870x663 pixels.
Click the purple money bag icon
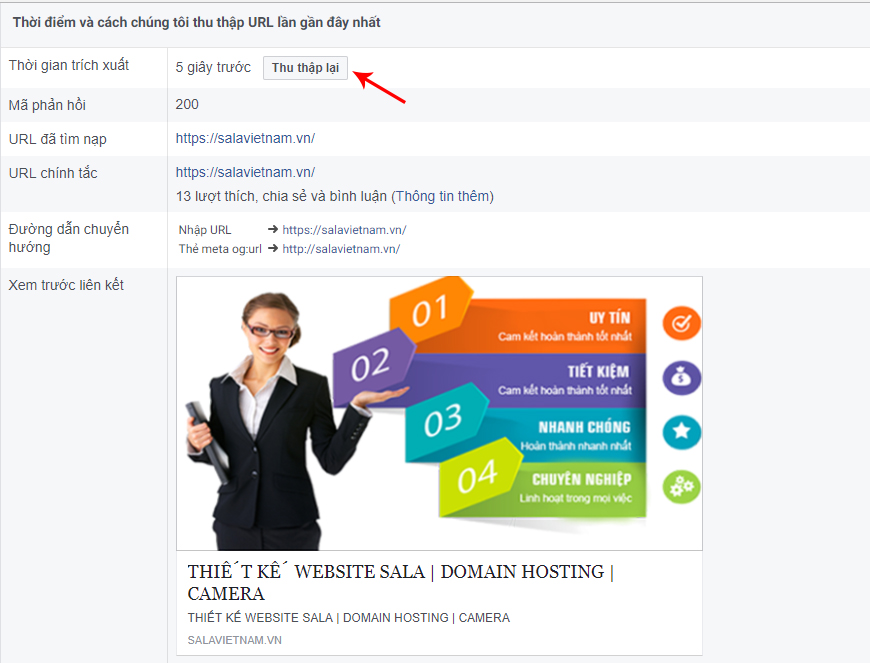point(681,378)
